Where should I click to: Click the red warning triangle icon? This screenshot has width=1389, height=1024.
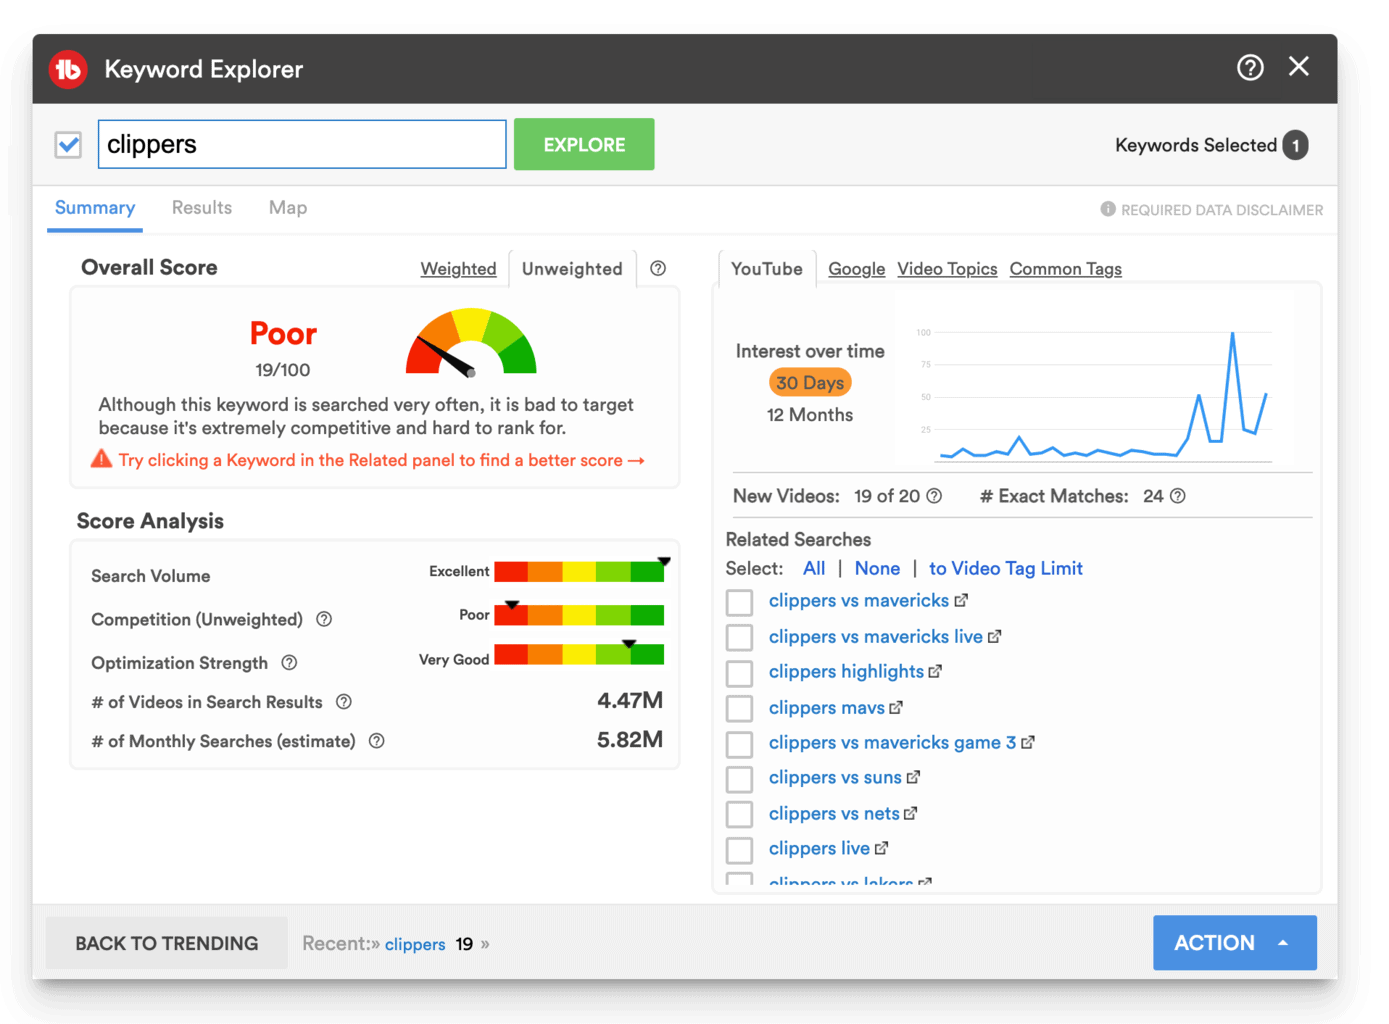coord(101,459)
